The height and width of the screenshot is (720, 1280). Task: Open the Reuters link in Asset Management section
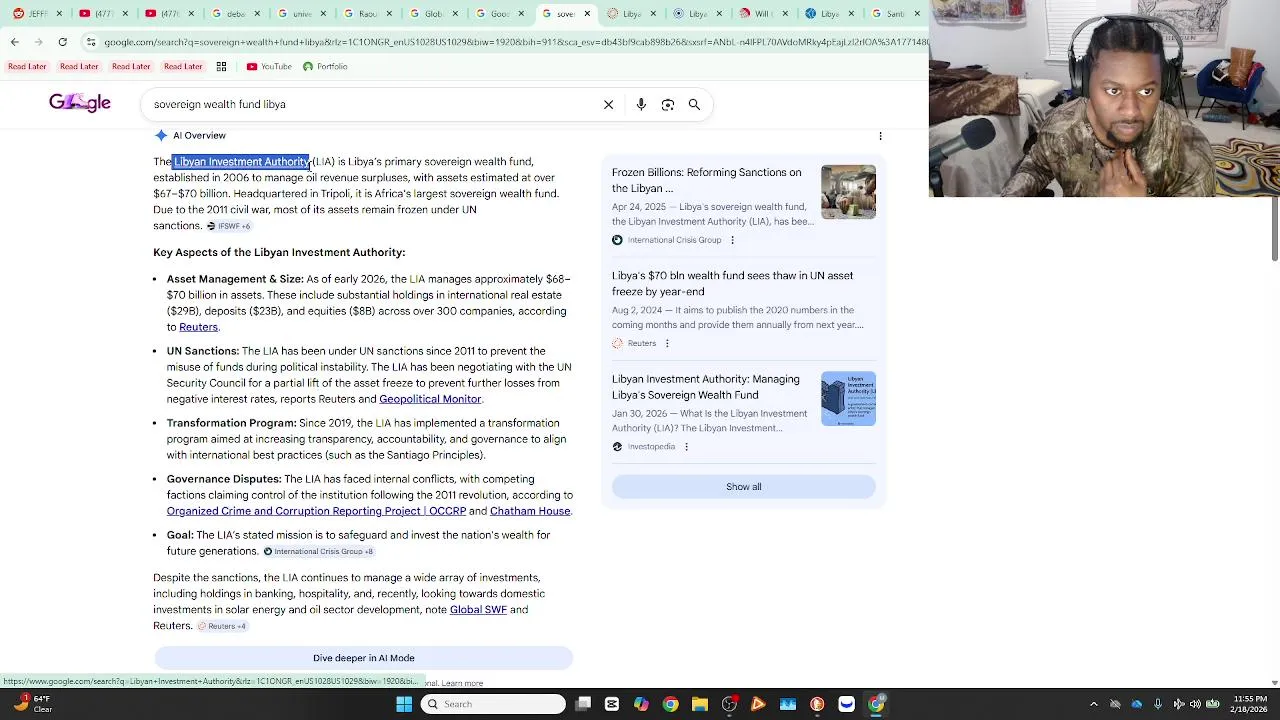(x=198, y=327)
